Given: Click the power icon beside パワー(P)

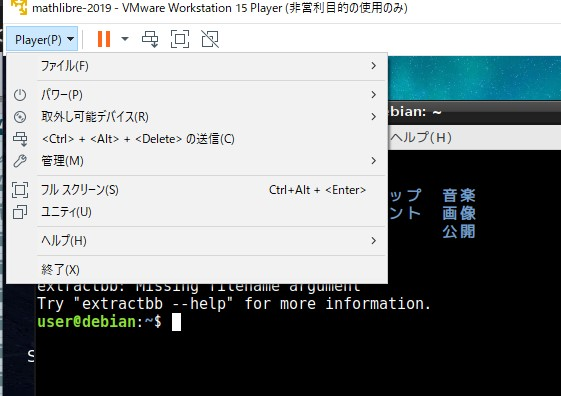Looking at the screenshot, I should coord(20,95).
